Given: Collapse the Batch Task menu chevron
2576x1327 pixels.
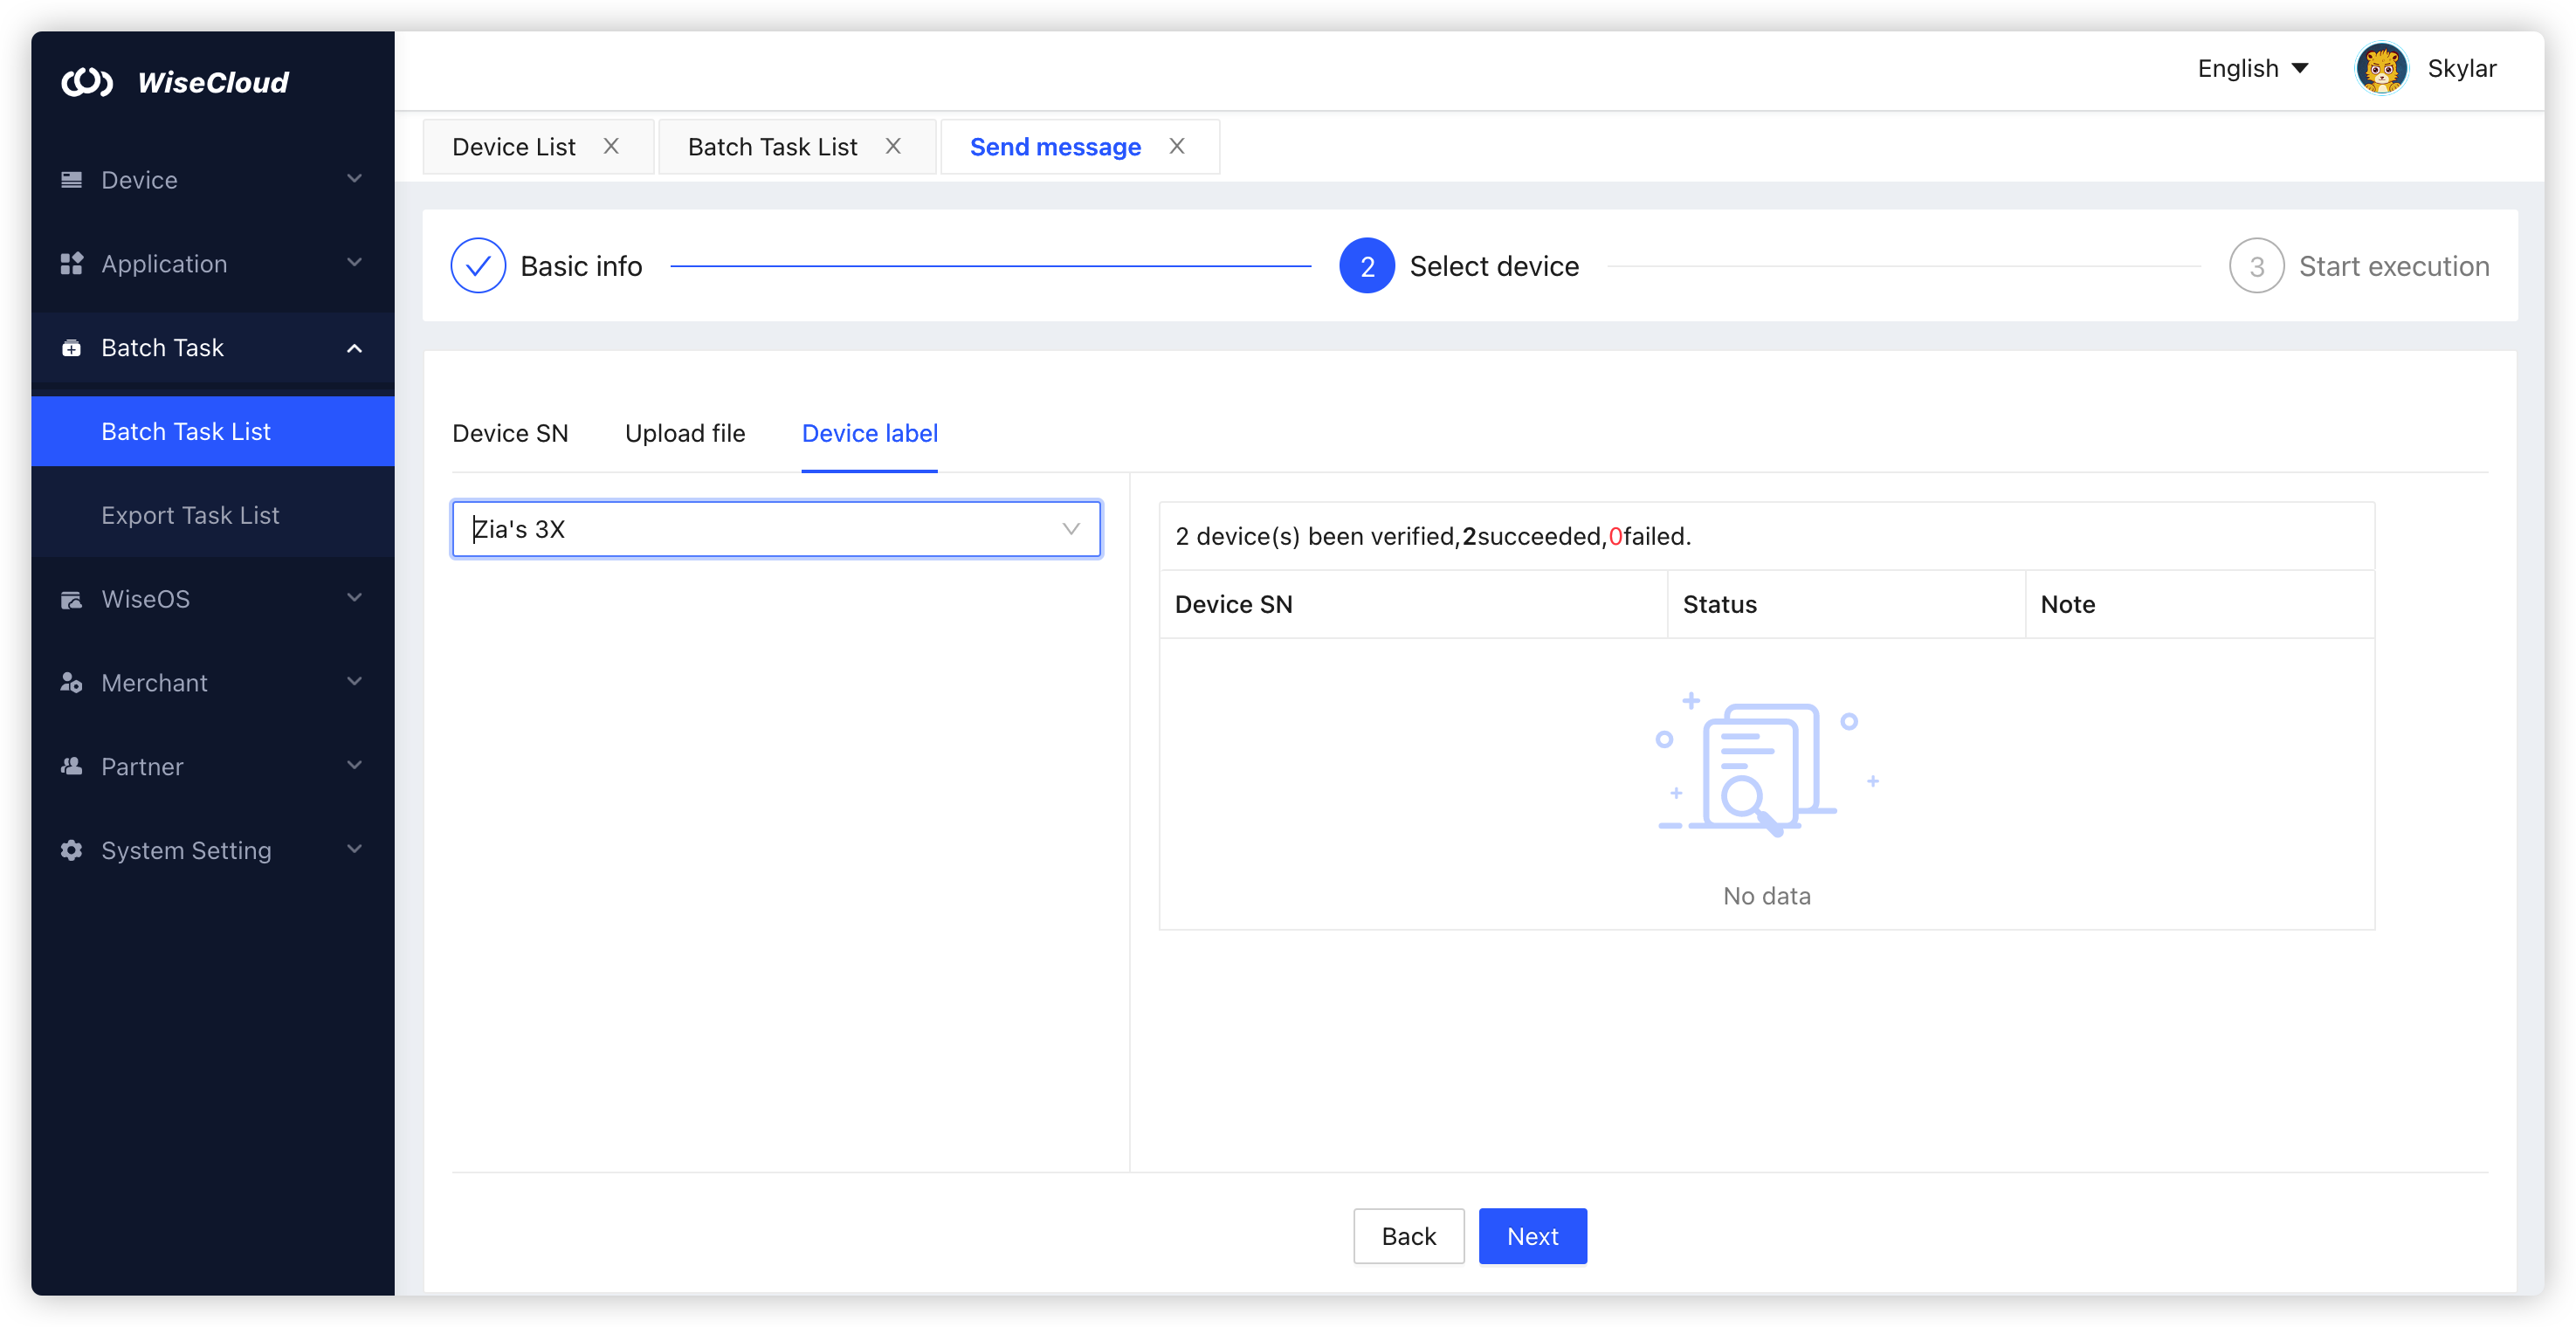Looking at the screenshot, I should pos(354,348).
